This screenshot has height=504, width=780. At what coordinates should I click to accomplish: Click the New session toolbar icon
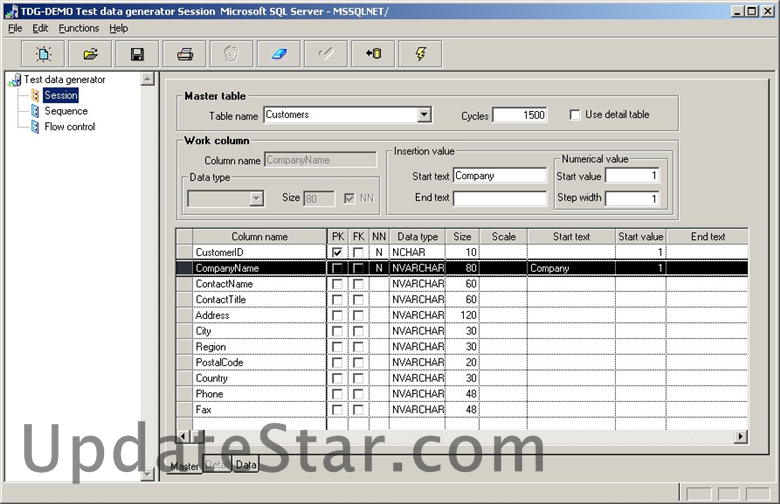43,54
